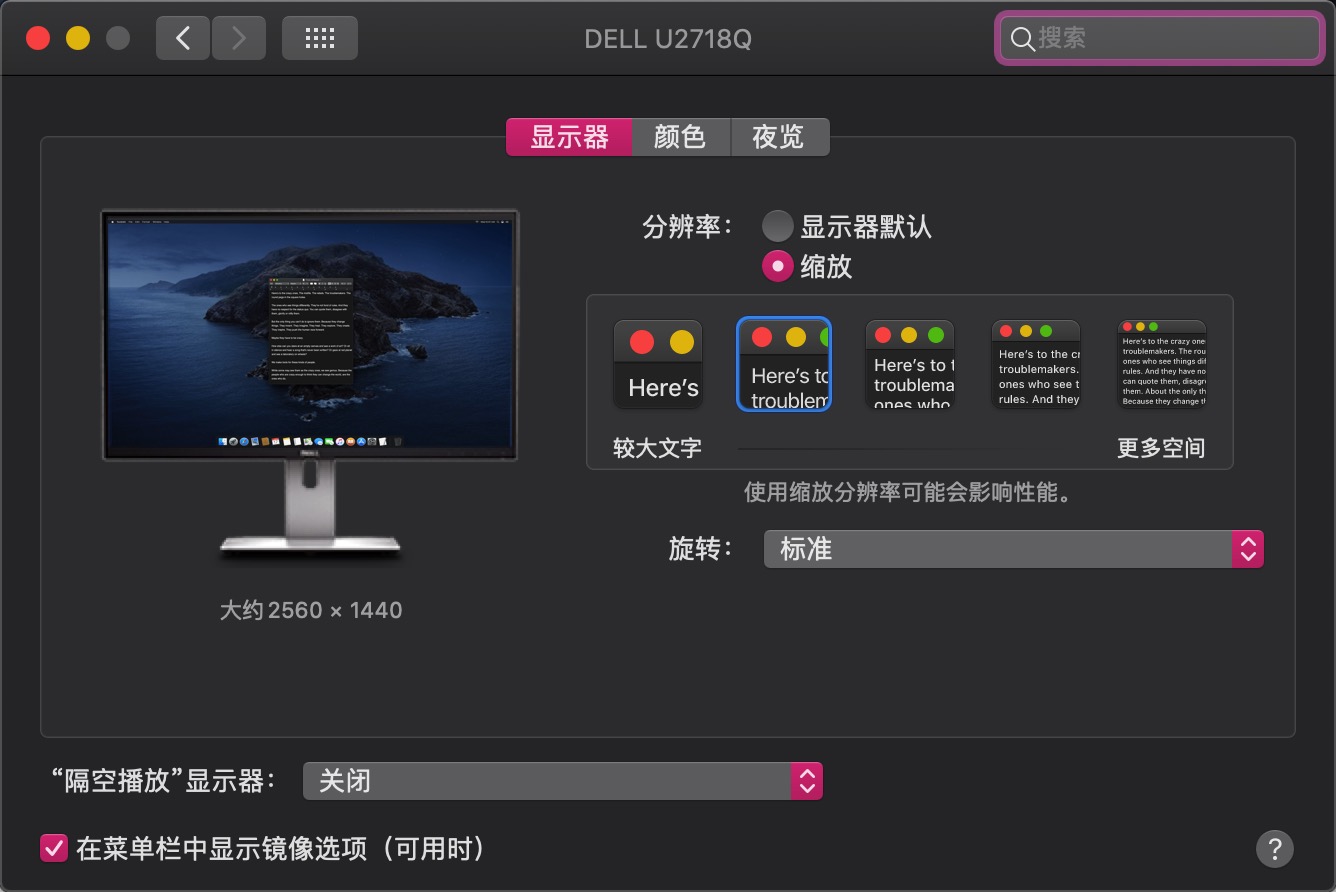This screenshot has width=1336, height=892.
Task: Select the largest text scaling option
Action: pos(657,364)
